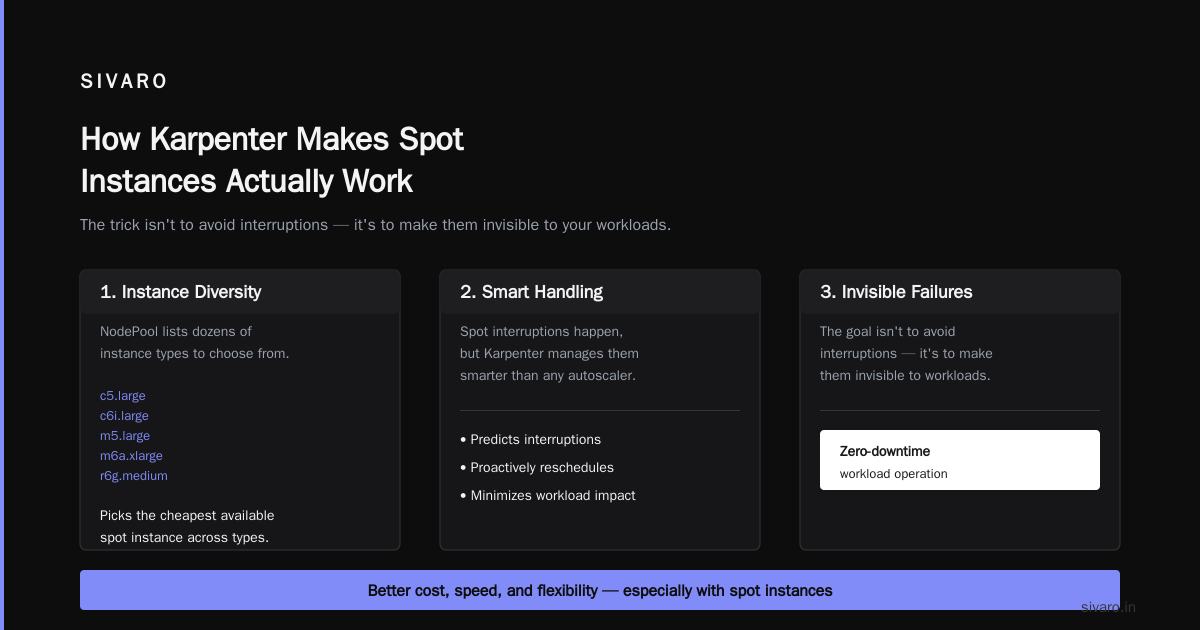
Task: Click the Zero-downtime workload operation box
Action: pyautogui.click(x=960, y=460)
